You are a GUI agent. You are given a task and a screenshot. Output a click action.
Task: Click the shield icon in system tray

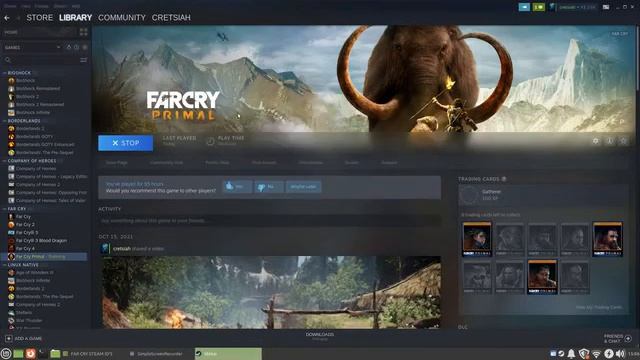(x=584, y=353)
